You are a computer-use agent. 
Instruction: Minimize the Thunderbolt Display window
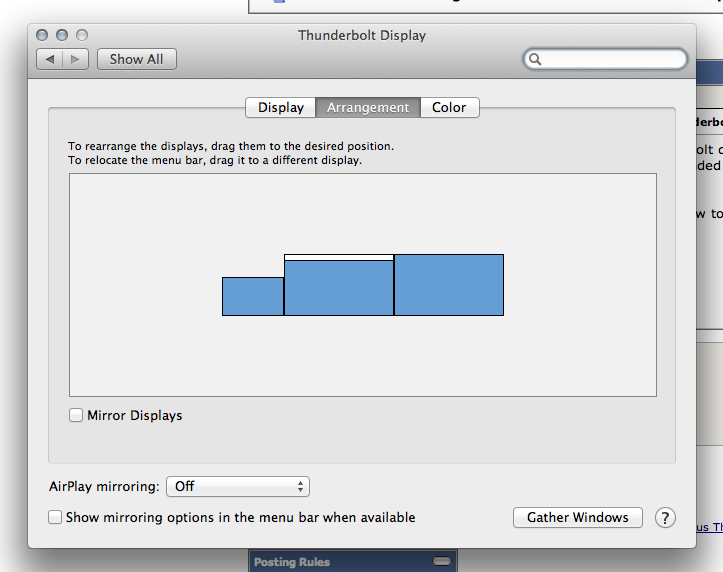pos(62,35)
